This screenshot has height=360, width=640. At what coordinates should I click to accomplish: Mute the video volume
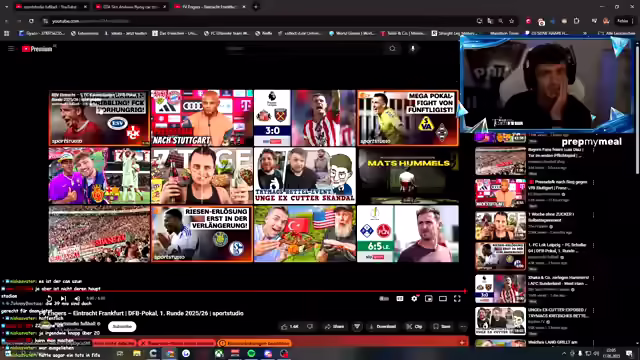tap(77, 299)
